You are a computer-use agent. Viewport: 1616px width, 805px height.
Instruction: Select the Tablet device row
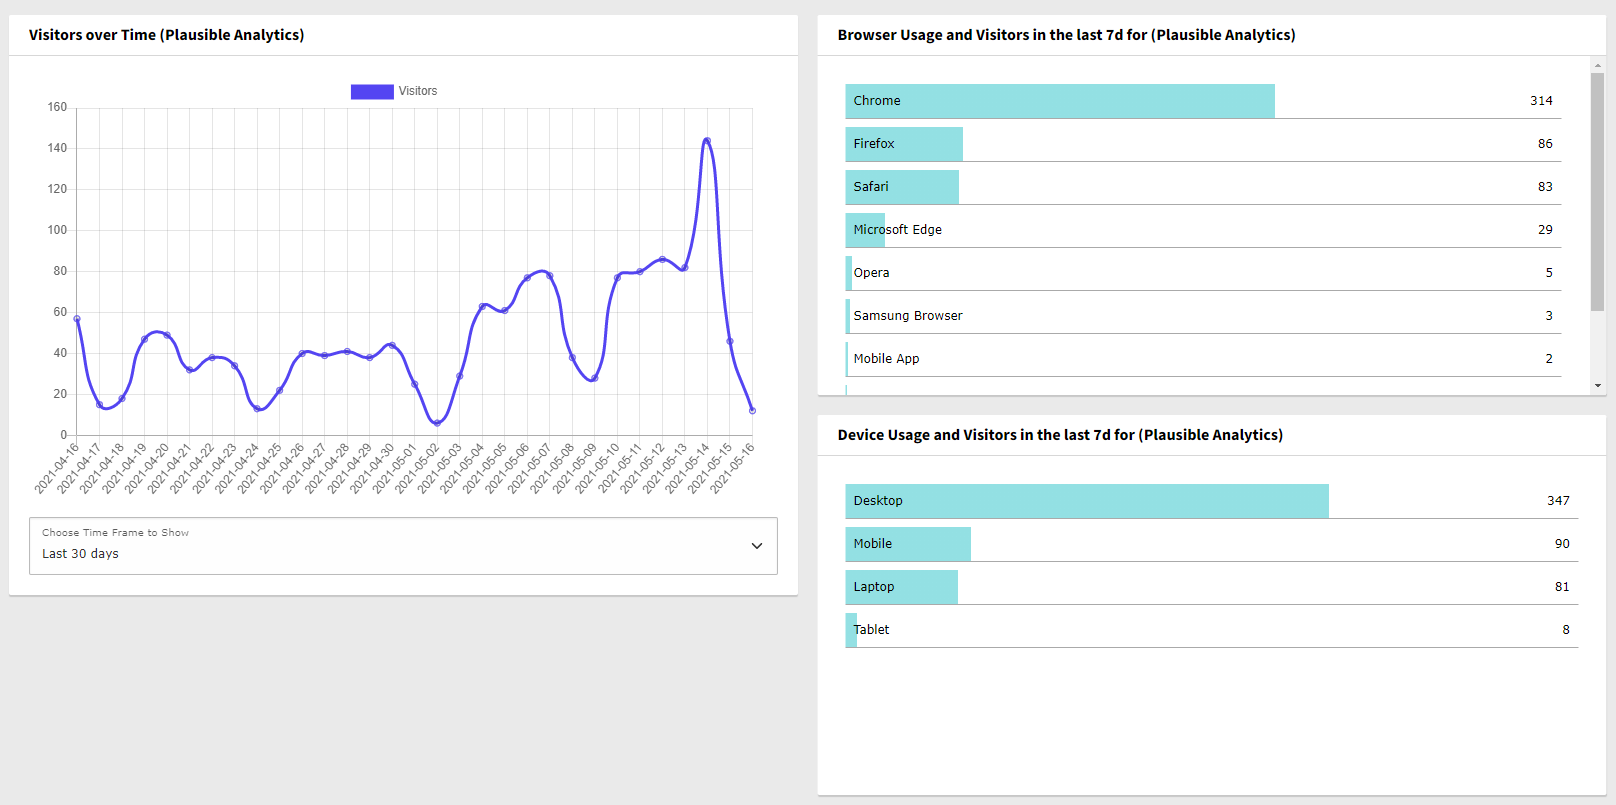tap(1212, 630)
